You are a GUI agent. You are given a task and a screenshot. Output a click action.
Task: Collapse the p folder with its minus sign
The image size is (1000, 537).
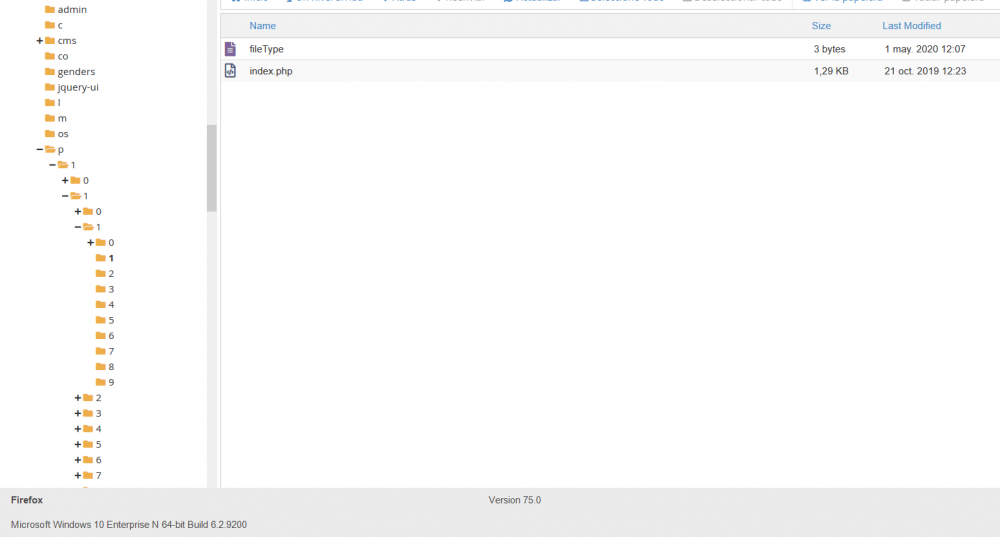(x=40, y=149)
